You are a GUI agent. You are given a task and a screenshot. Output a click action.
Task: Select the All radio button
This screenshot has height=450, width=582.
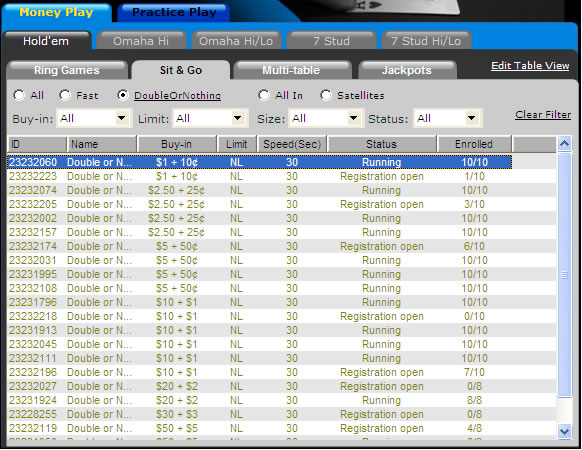pos(19,95)
